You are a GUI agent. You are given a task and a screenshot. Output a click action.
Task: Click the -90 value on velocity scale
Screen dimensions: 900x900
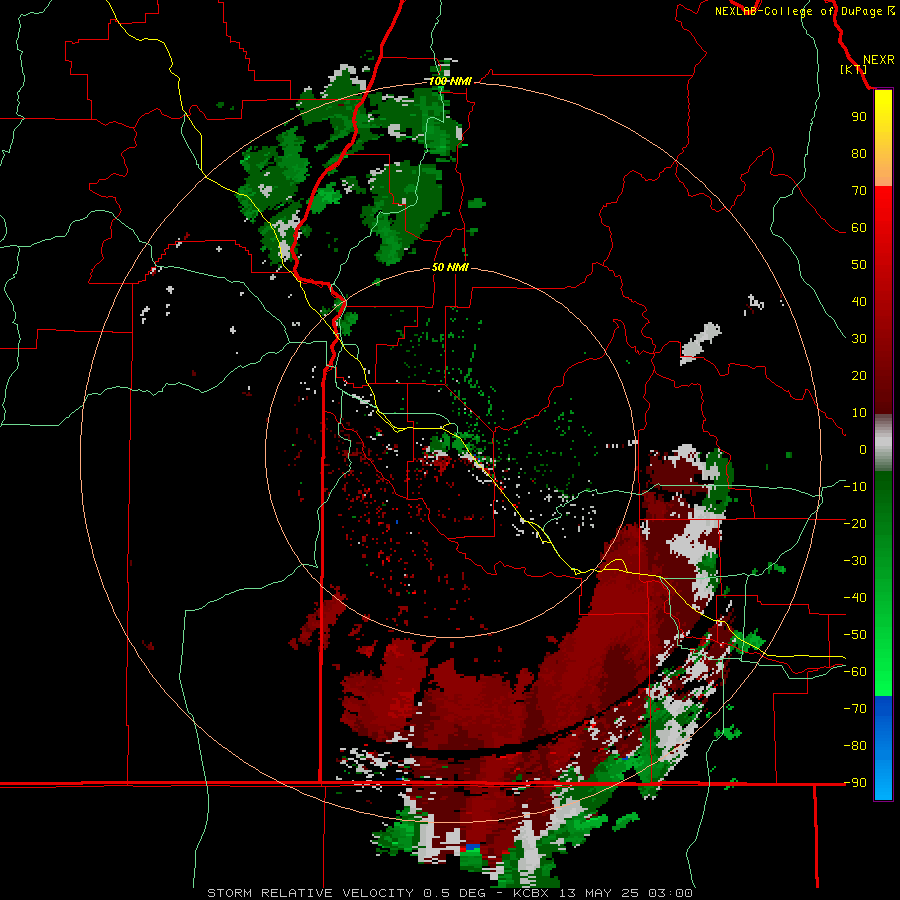855,783
